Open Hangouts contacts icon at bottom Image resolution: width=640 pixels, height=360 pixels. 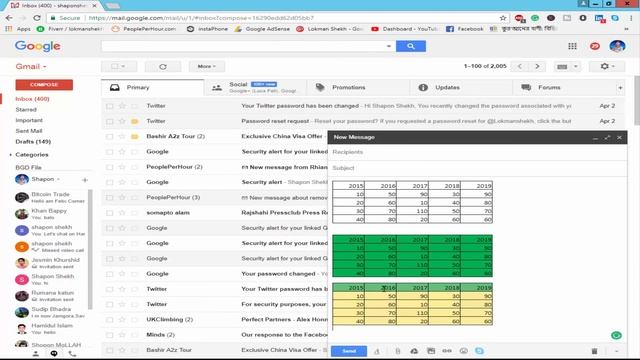pos(36,354)
